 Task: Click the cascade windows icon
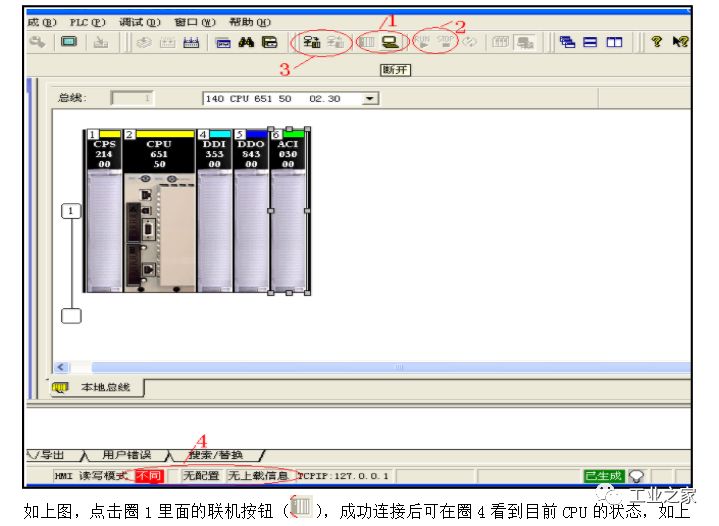point(567,42)
